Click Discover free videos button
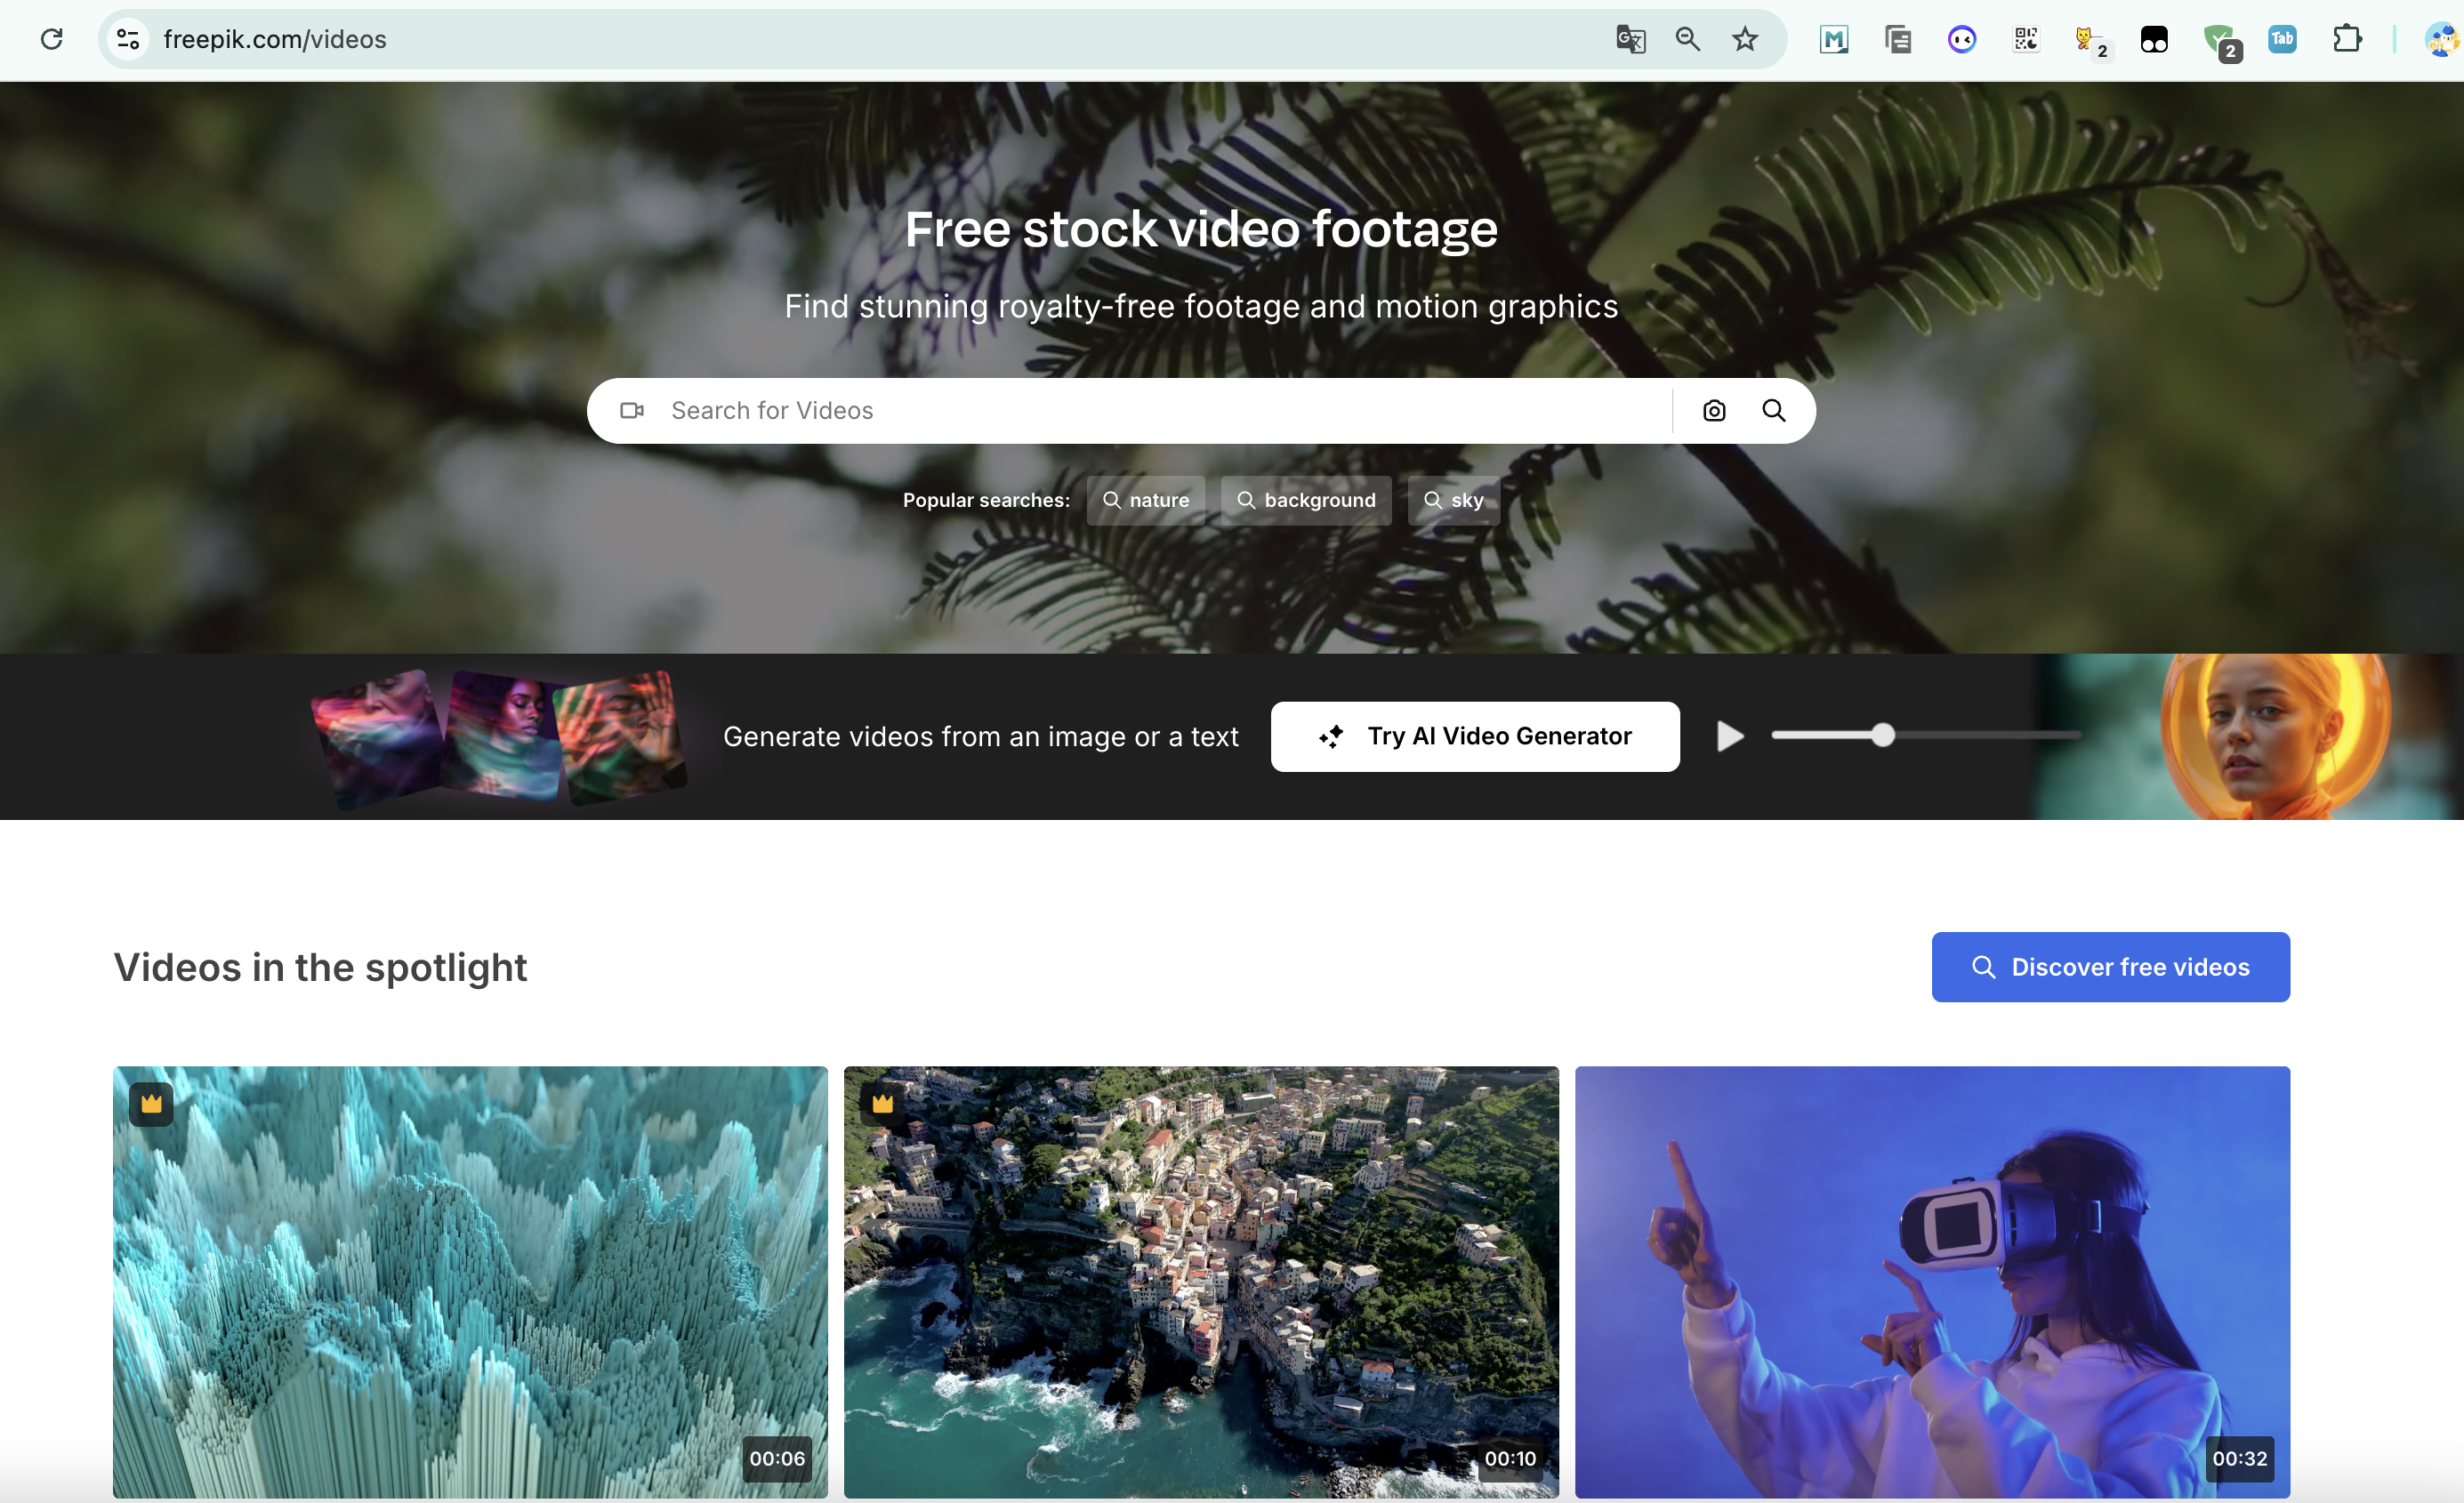Image resolution: width=2464 pixels, height=1503 pixels. point(2110,967)
